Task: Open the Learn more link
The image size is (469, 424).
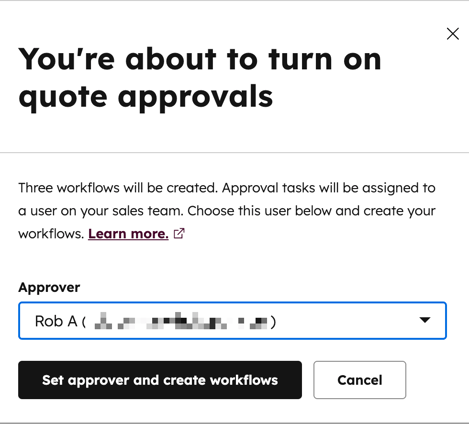Action: pyautogui.click(x=128, y=234)
